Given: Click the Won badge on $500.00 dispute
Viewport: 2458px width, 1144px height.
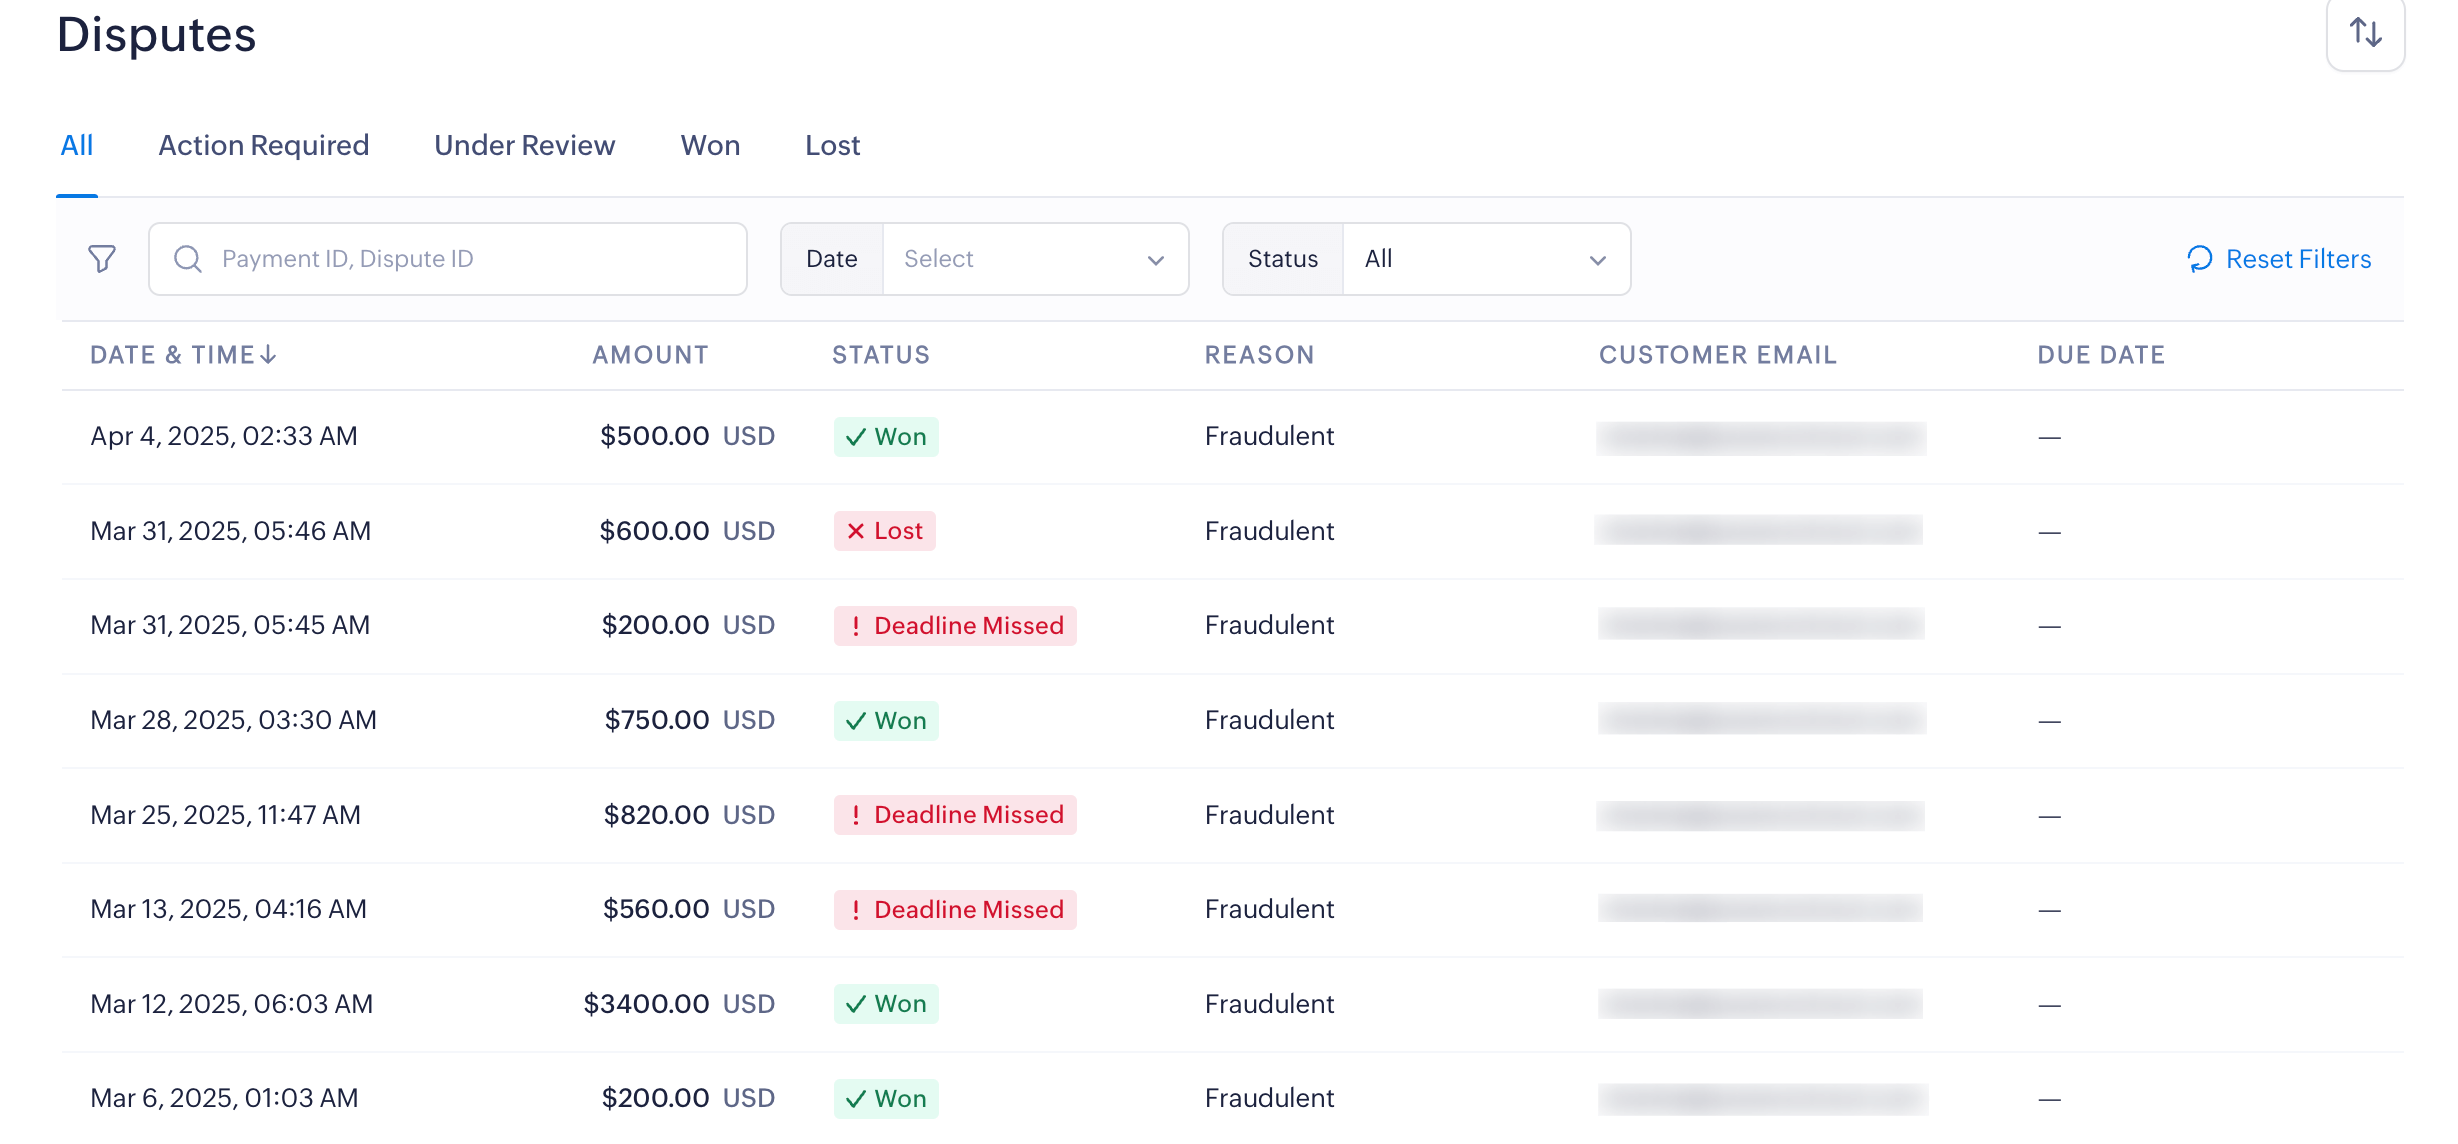Looking at the screenshot, I should click(886, 437).
